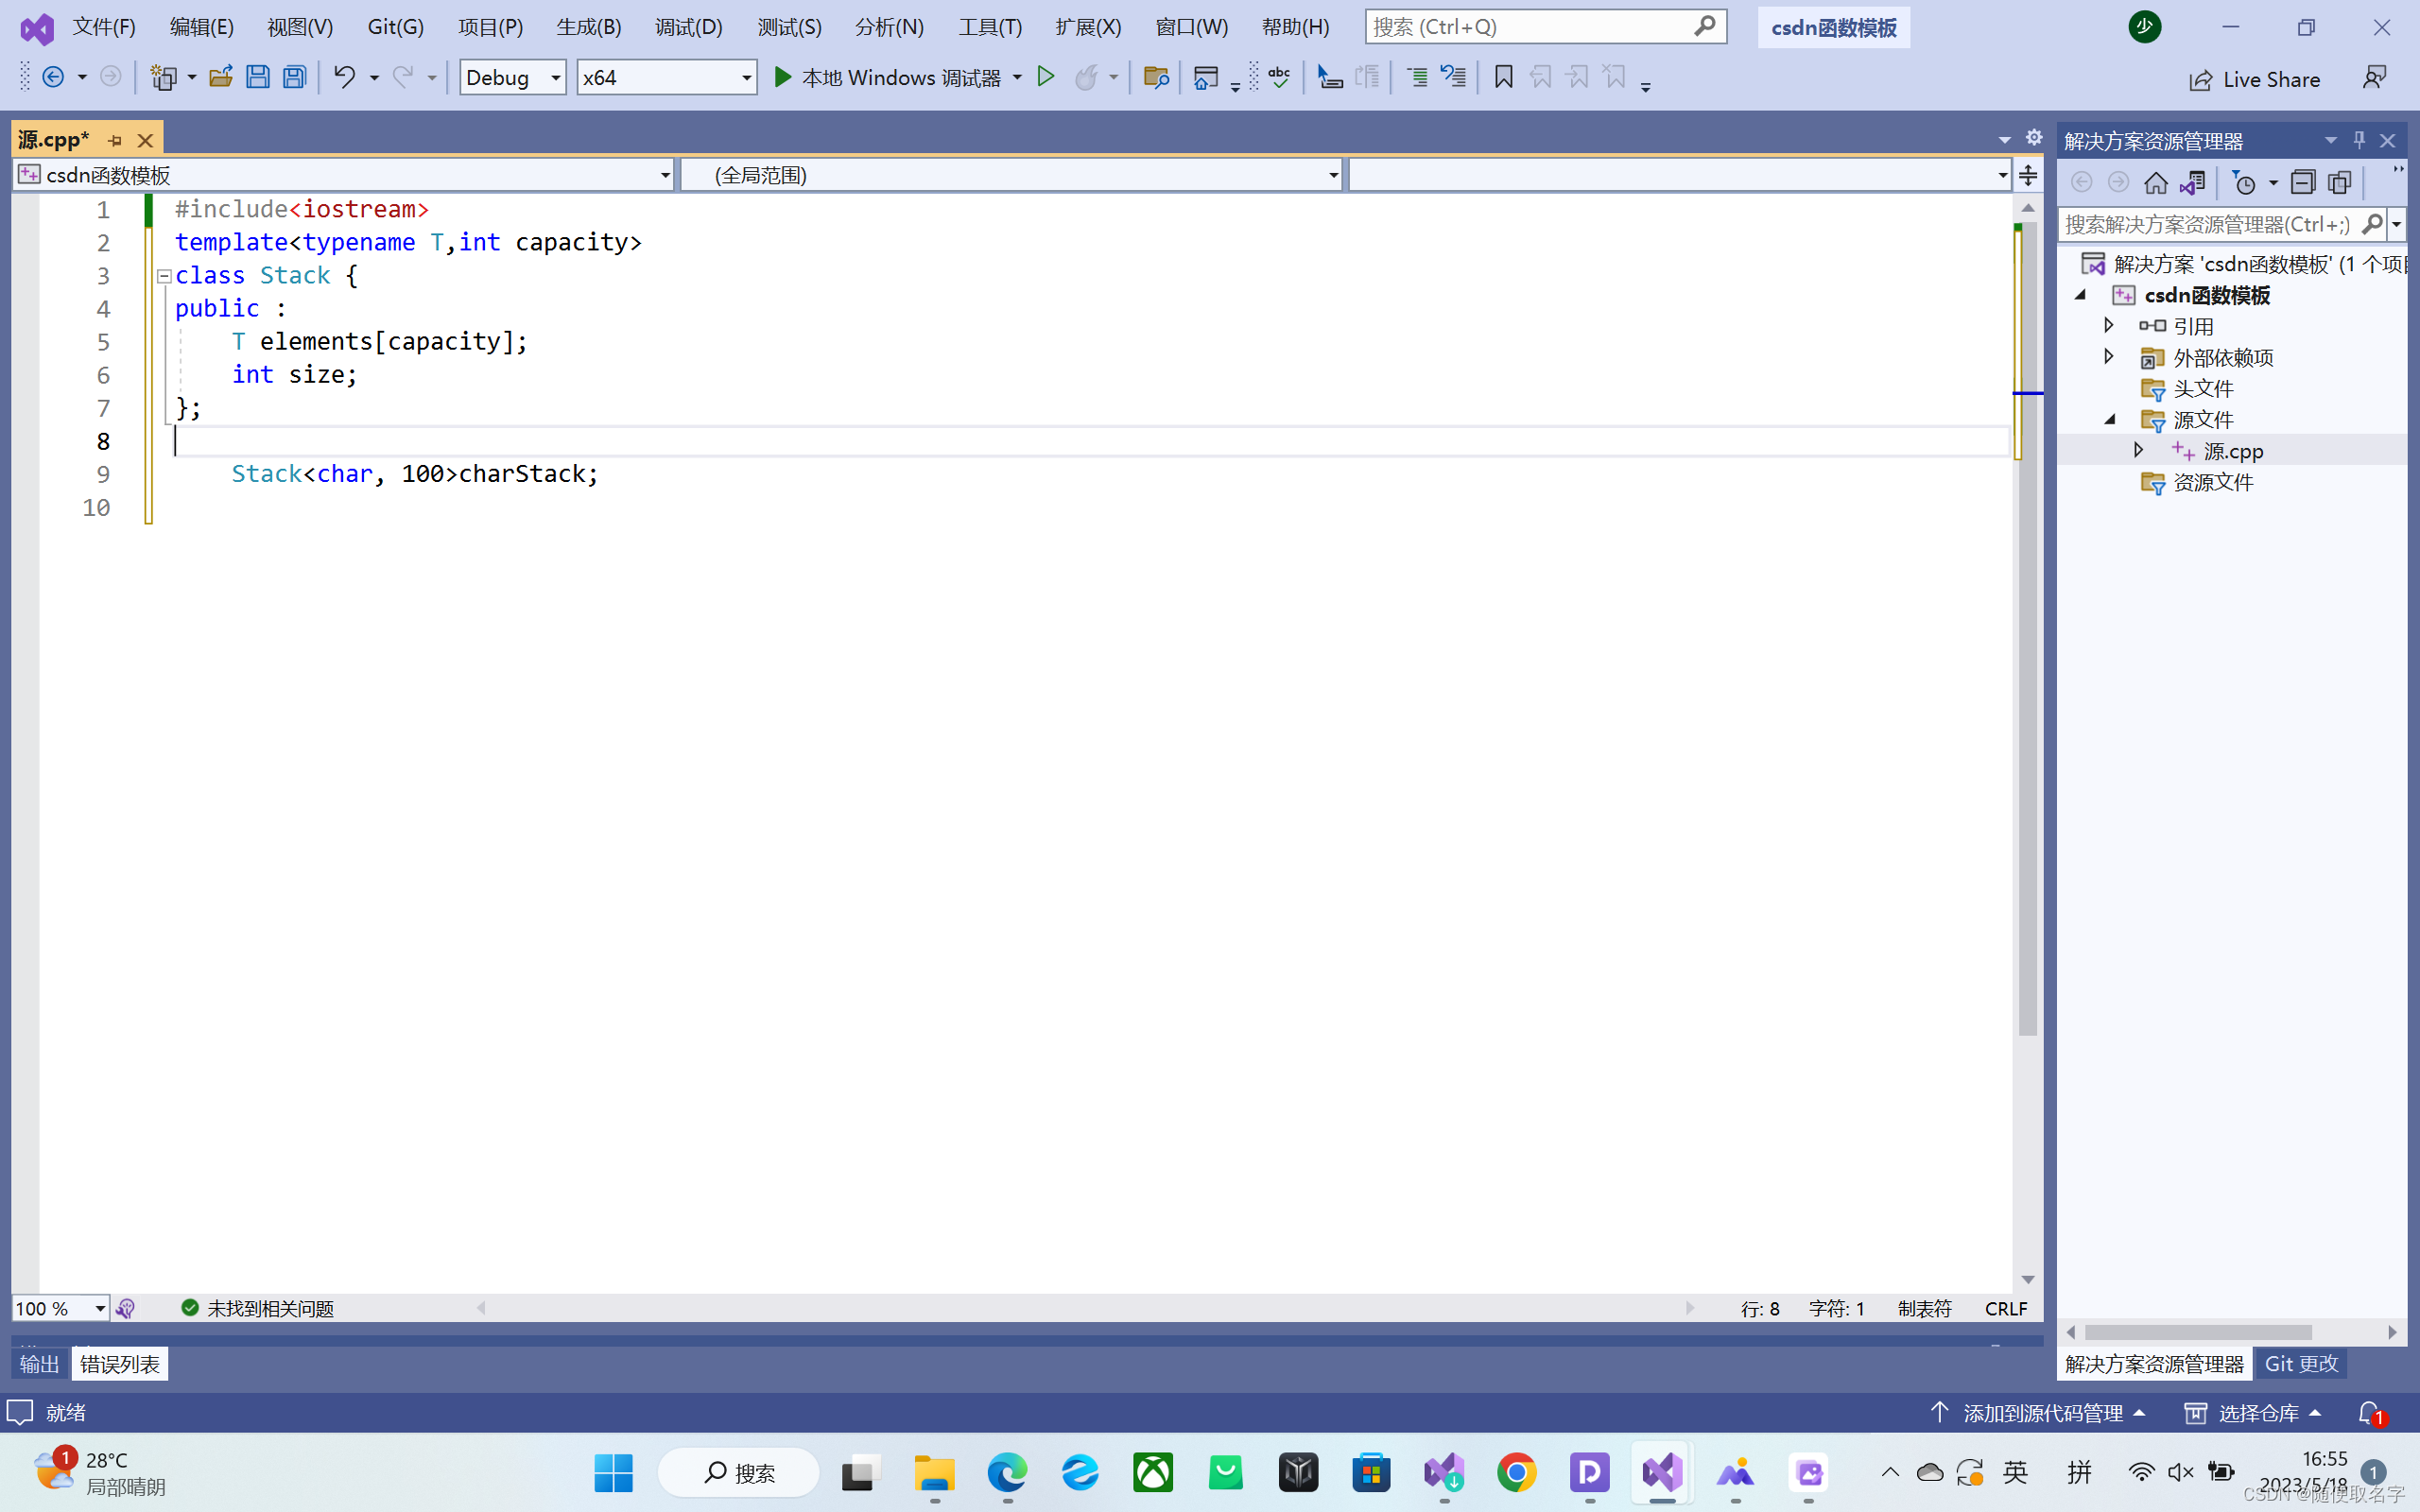The height and width of the screenshot is (1512, 2420).
Task: Click the bookmark toggle icon in toolbar
Action: (x=1503, y=77)
